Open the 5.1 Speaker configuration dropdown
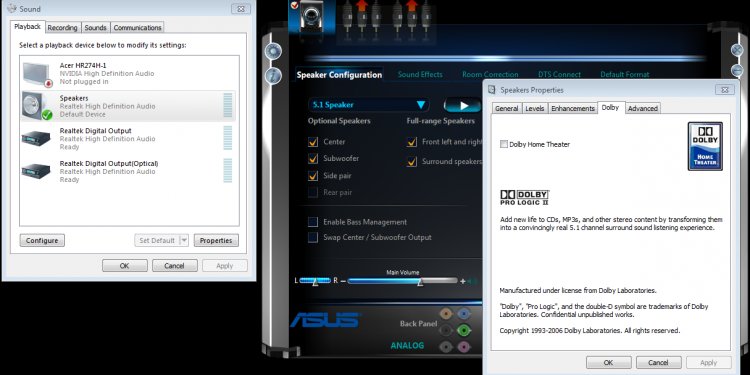Viewport: 750px width, 375px height. pos(369,105)
